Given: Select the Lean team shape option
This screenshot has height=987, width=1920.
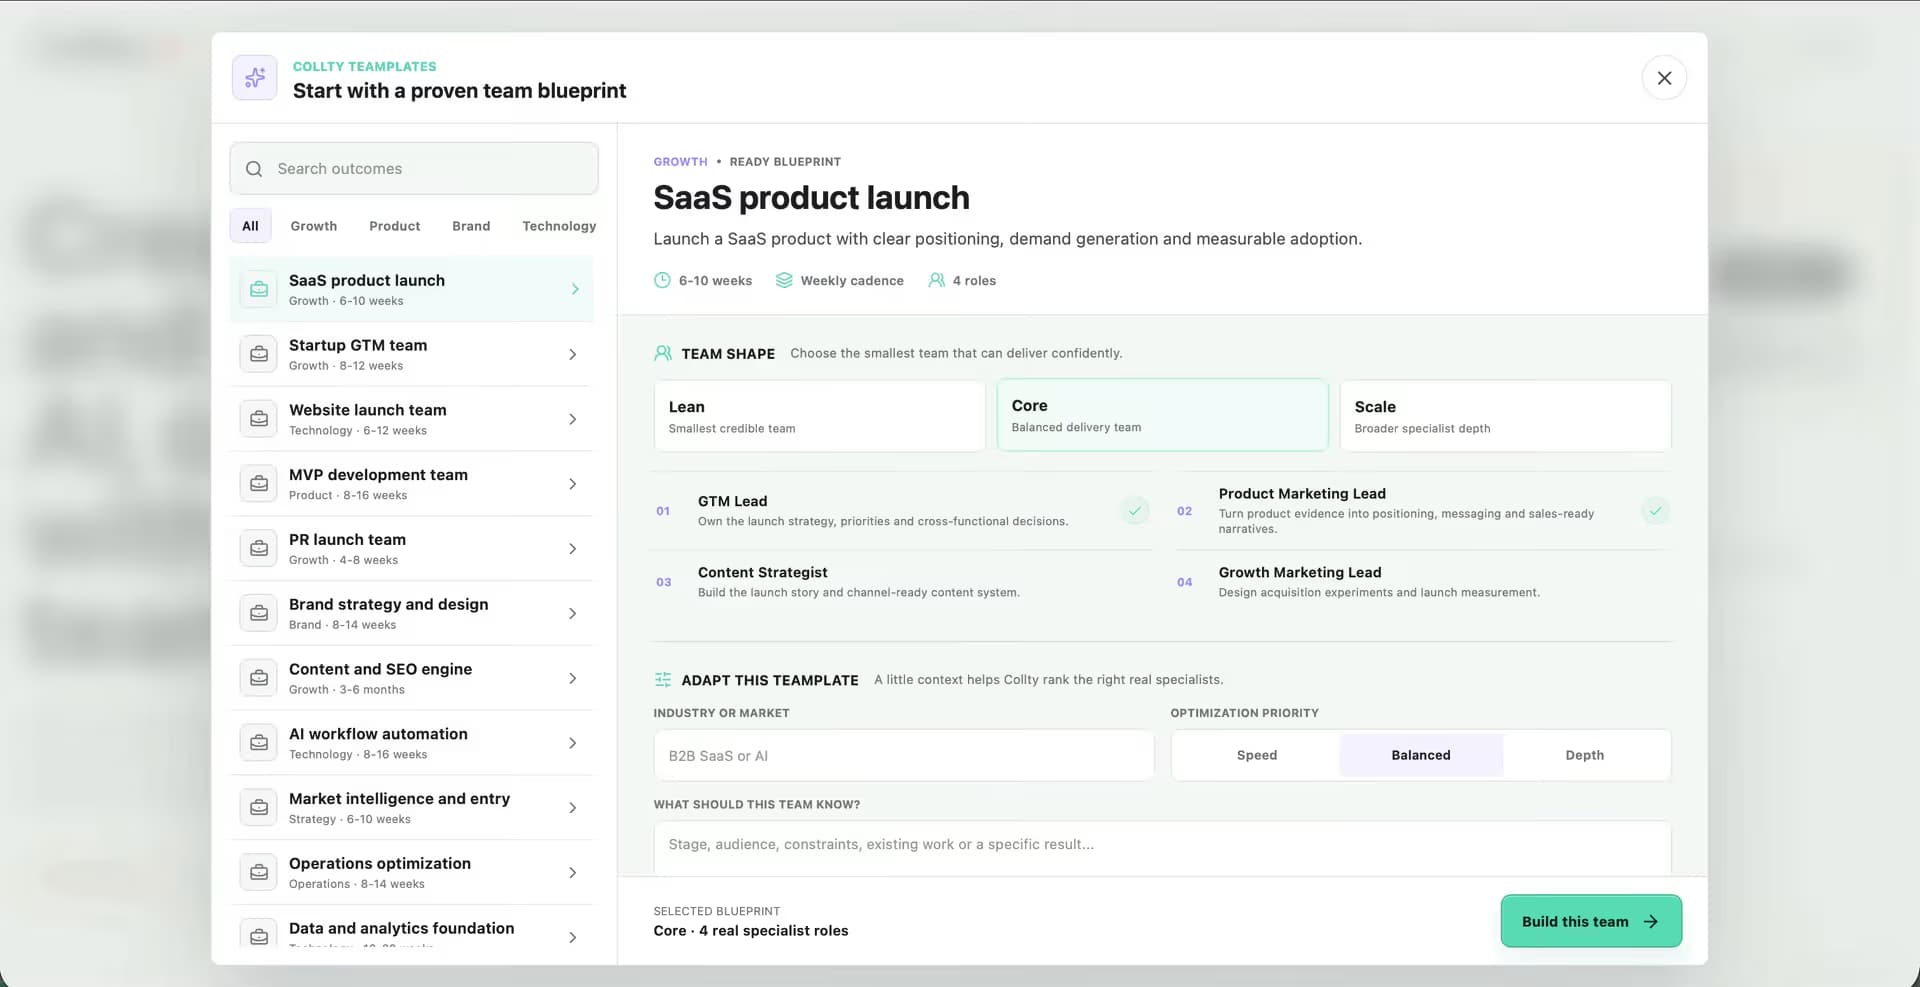Looking at the screenshot, I should (819, 416).
